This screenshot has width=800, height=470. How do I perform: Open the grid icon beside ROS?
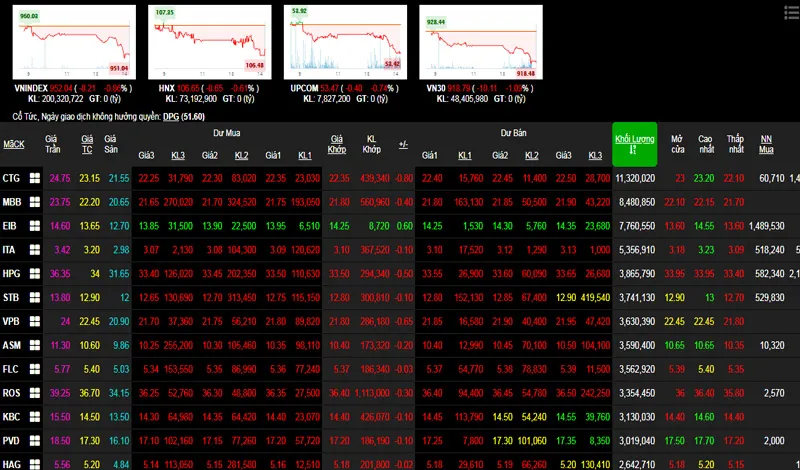click(35, 392)
